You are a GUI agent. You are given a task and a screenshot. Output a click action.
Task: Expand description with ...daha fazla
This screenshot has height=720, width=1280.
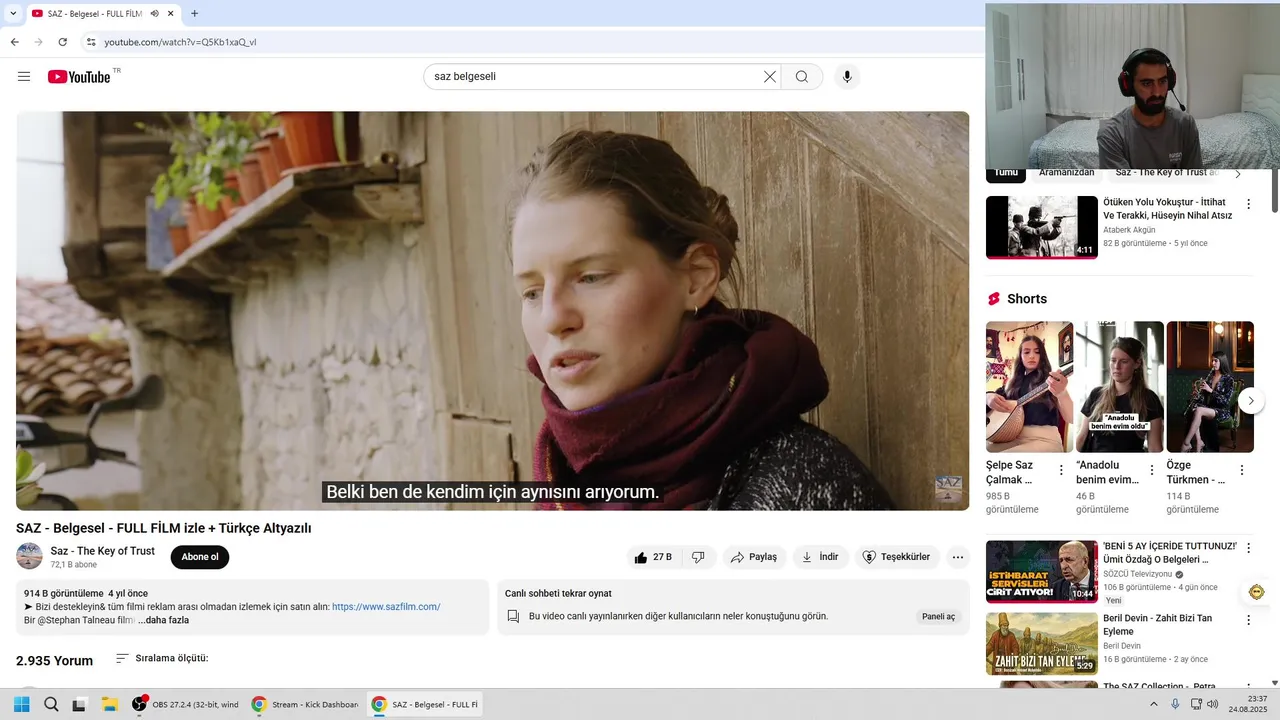point(163,620)
